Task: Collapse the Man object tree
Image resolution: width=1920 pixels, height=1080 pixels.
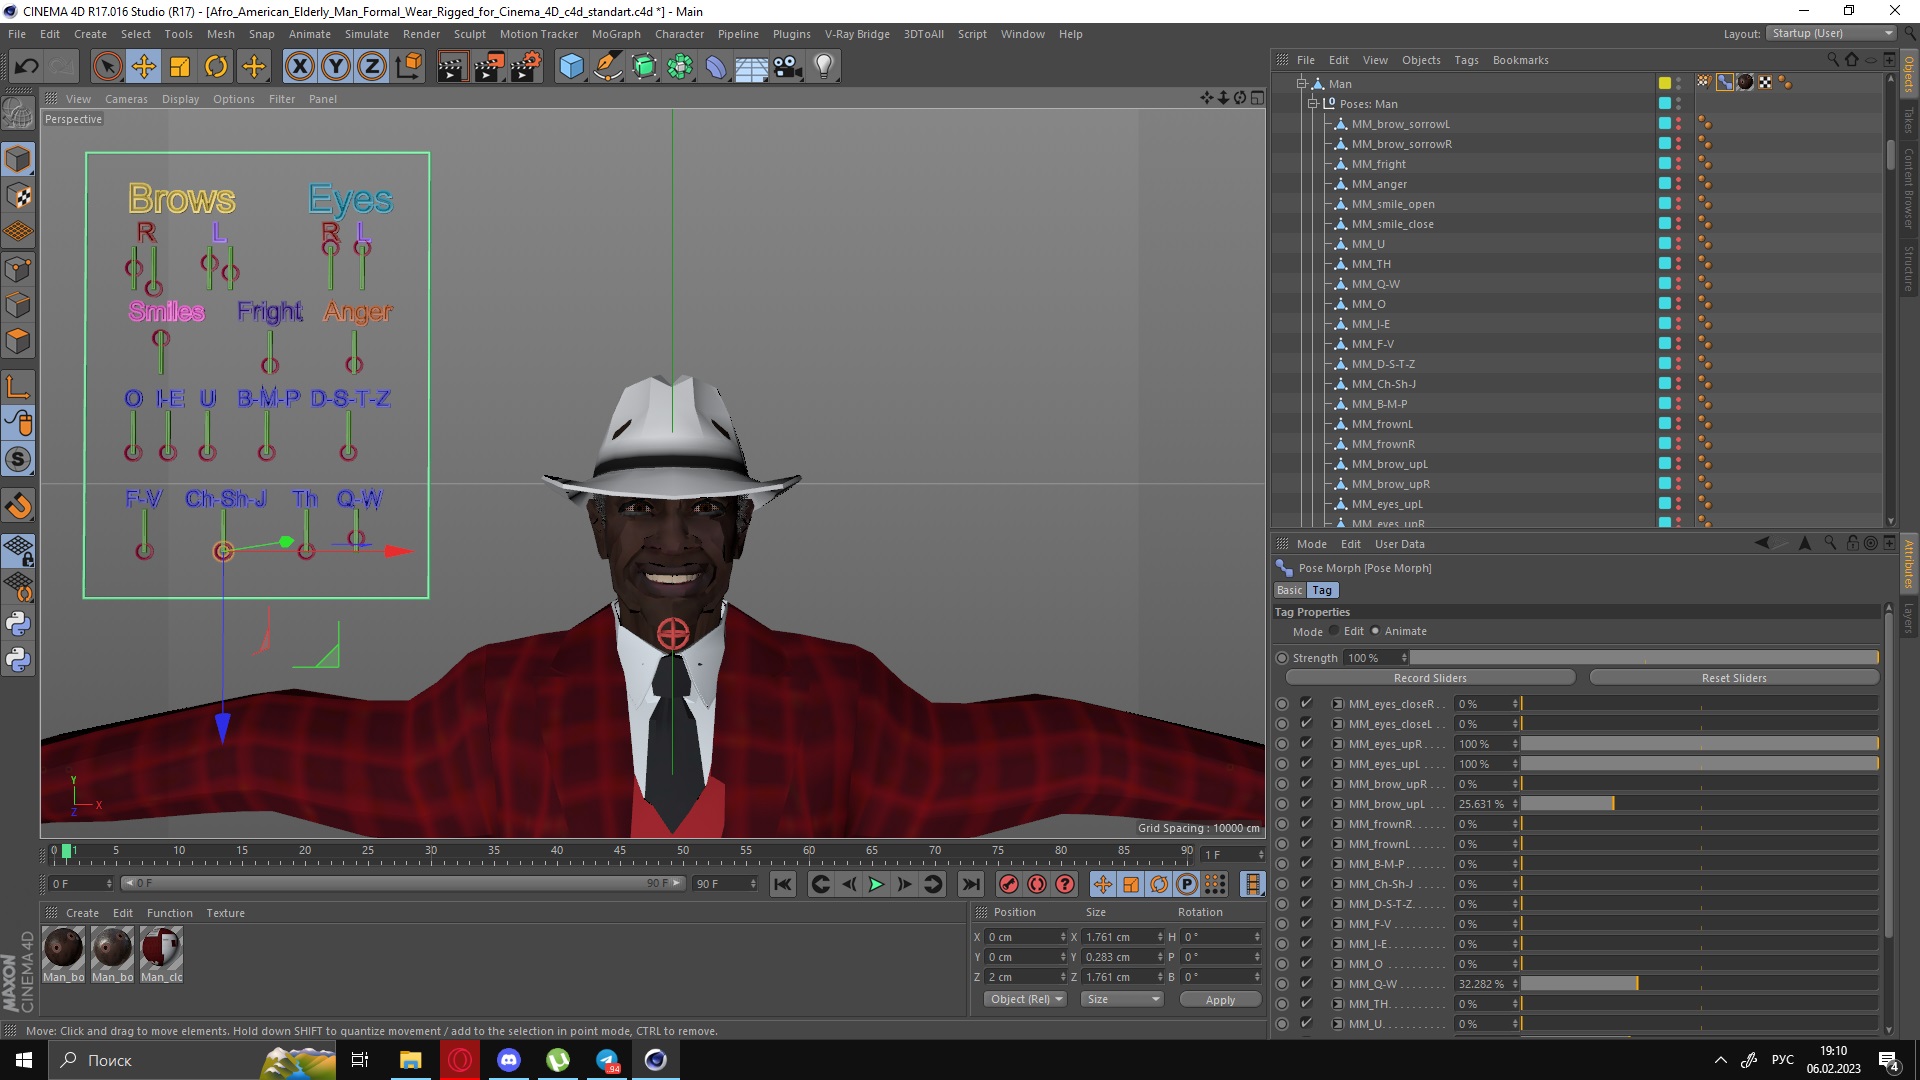Action: click(x=1302, y=84)
